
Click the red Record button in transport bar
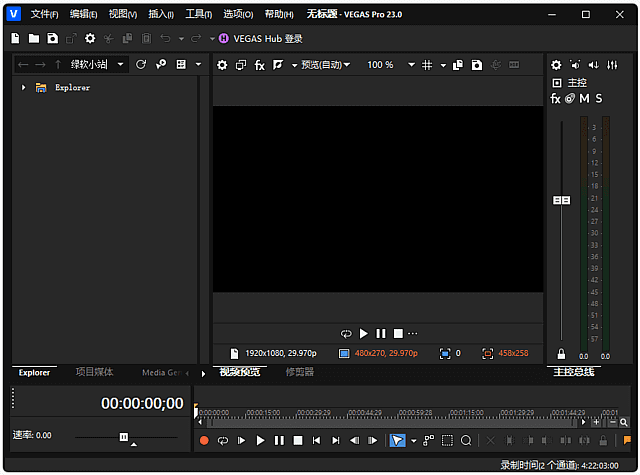click(204, 441)
